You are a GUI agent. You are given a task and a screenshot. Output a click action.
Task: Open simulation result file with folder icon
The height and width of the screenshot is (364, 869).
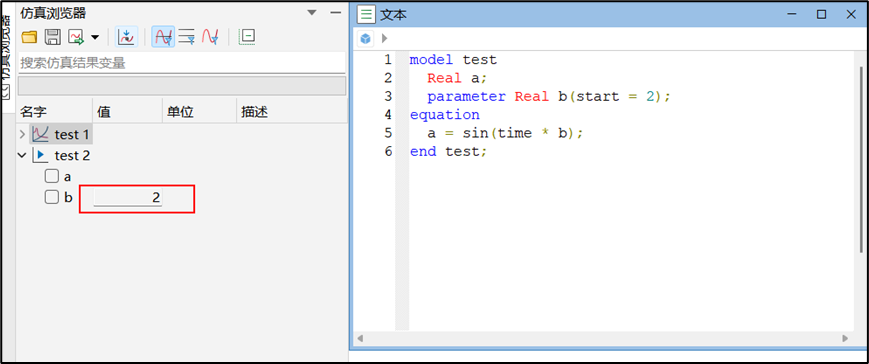click(29, 37)
